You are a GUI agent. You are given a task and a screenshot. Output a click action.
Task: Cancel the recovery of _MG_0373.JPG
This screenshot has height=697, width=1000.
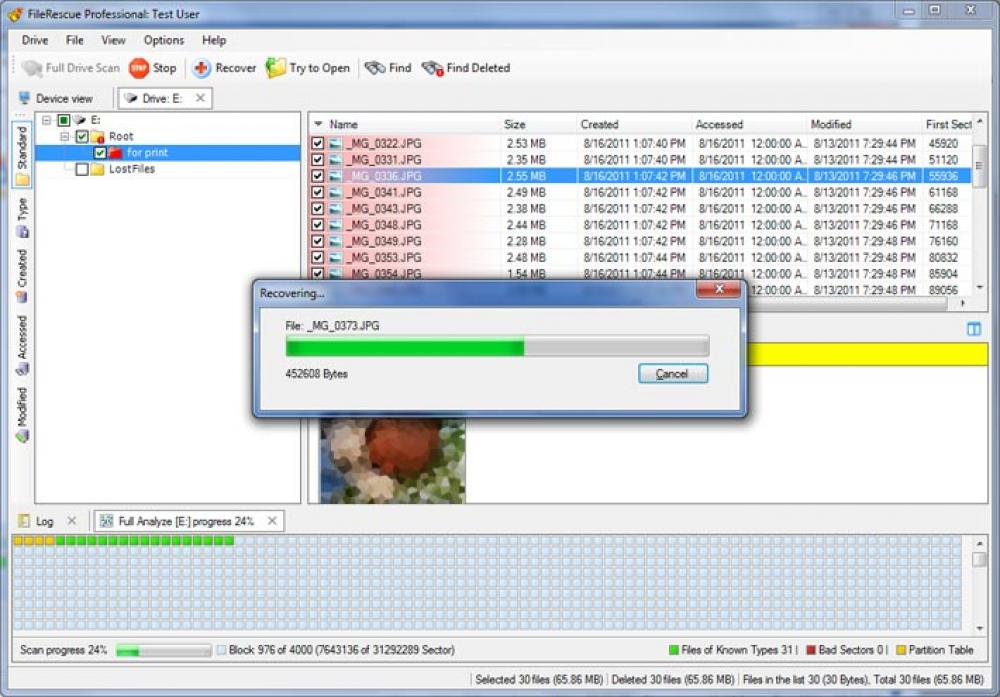pos(672,373)
